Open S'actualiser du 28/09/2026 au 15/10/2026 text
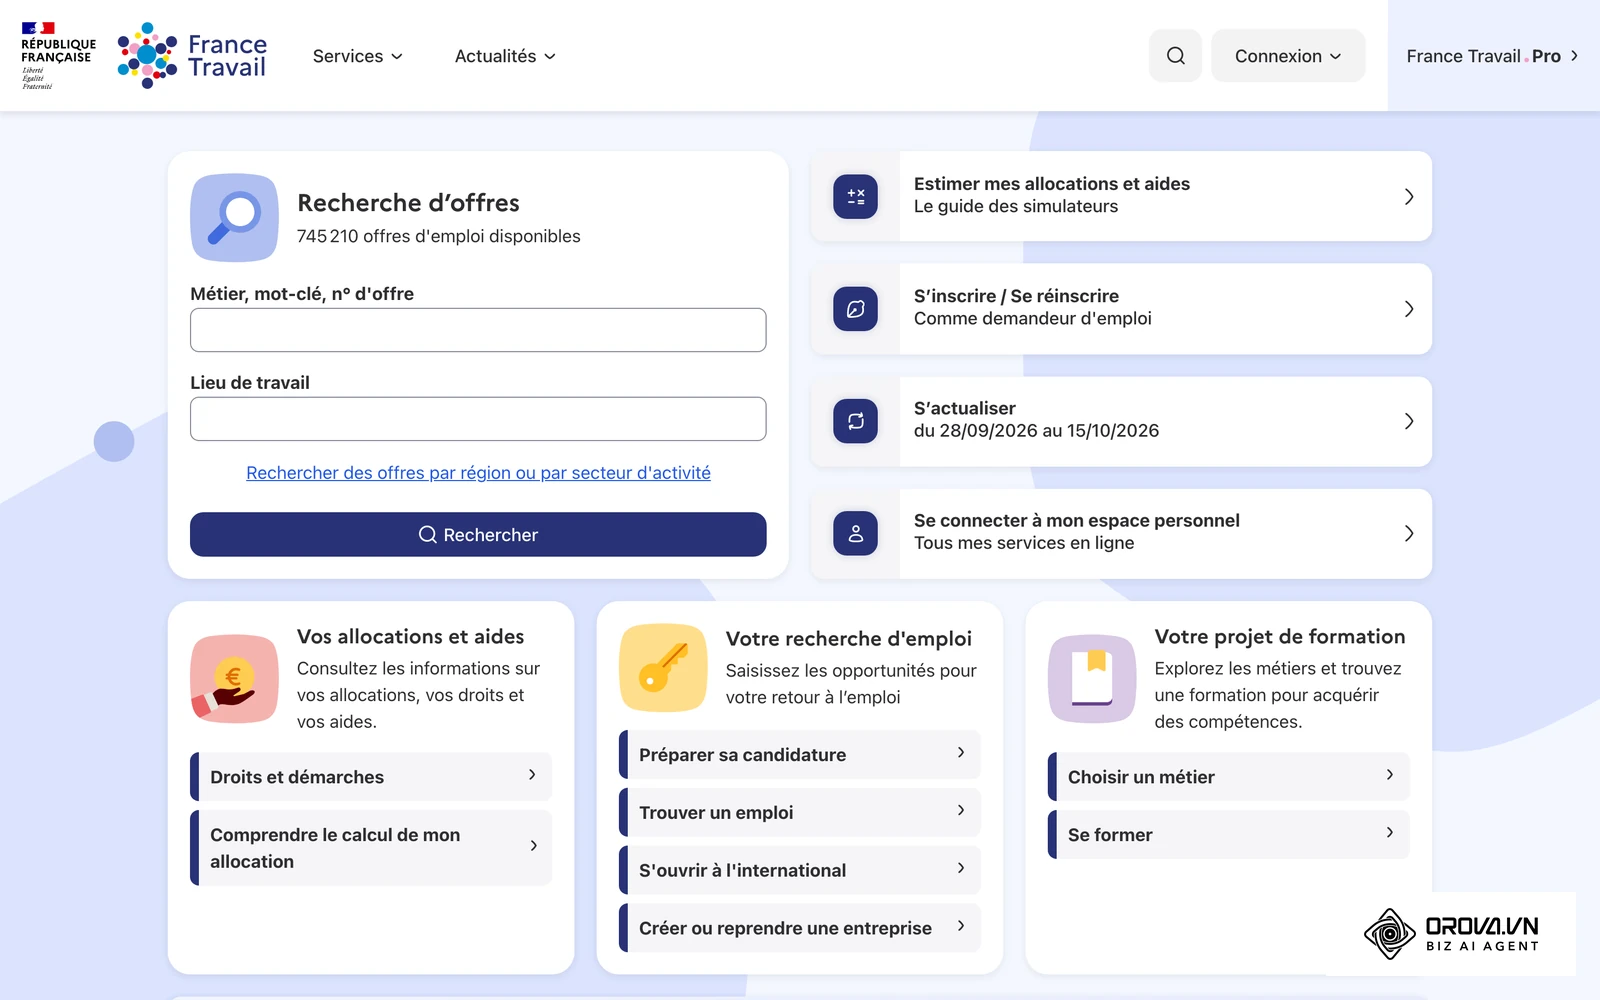 click(1036, 420)
